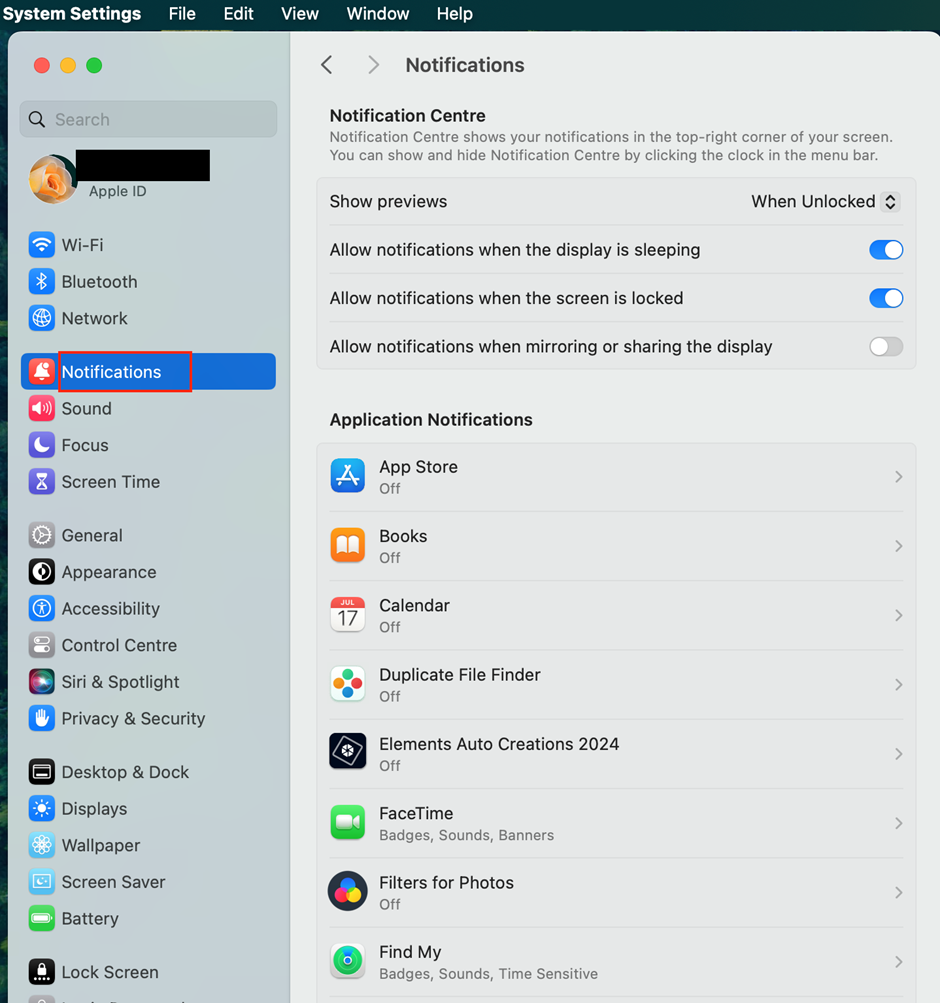Enable notifications when mirroring the display
Screen dimensions: 940x1003
pyautogui.click(x=886, y=347)
